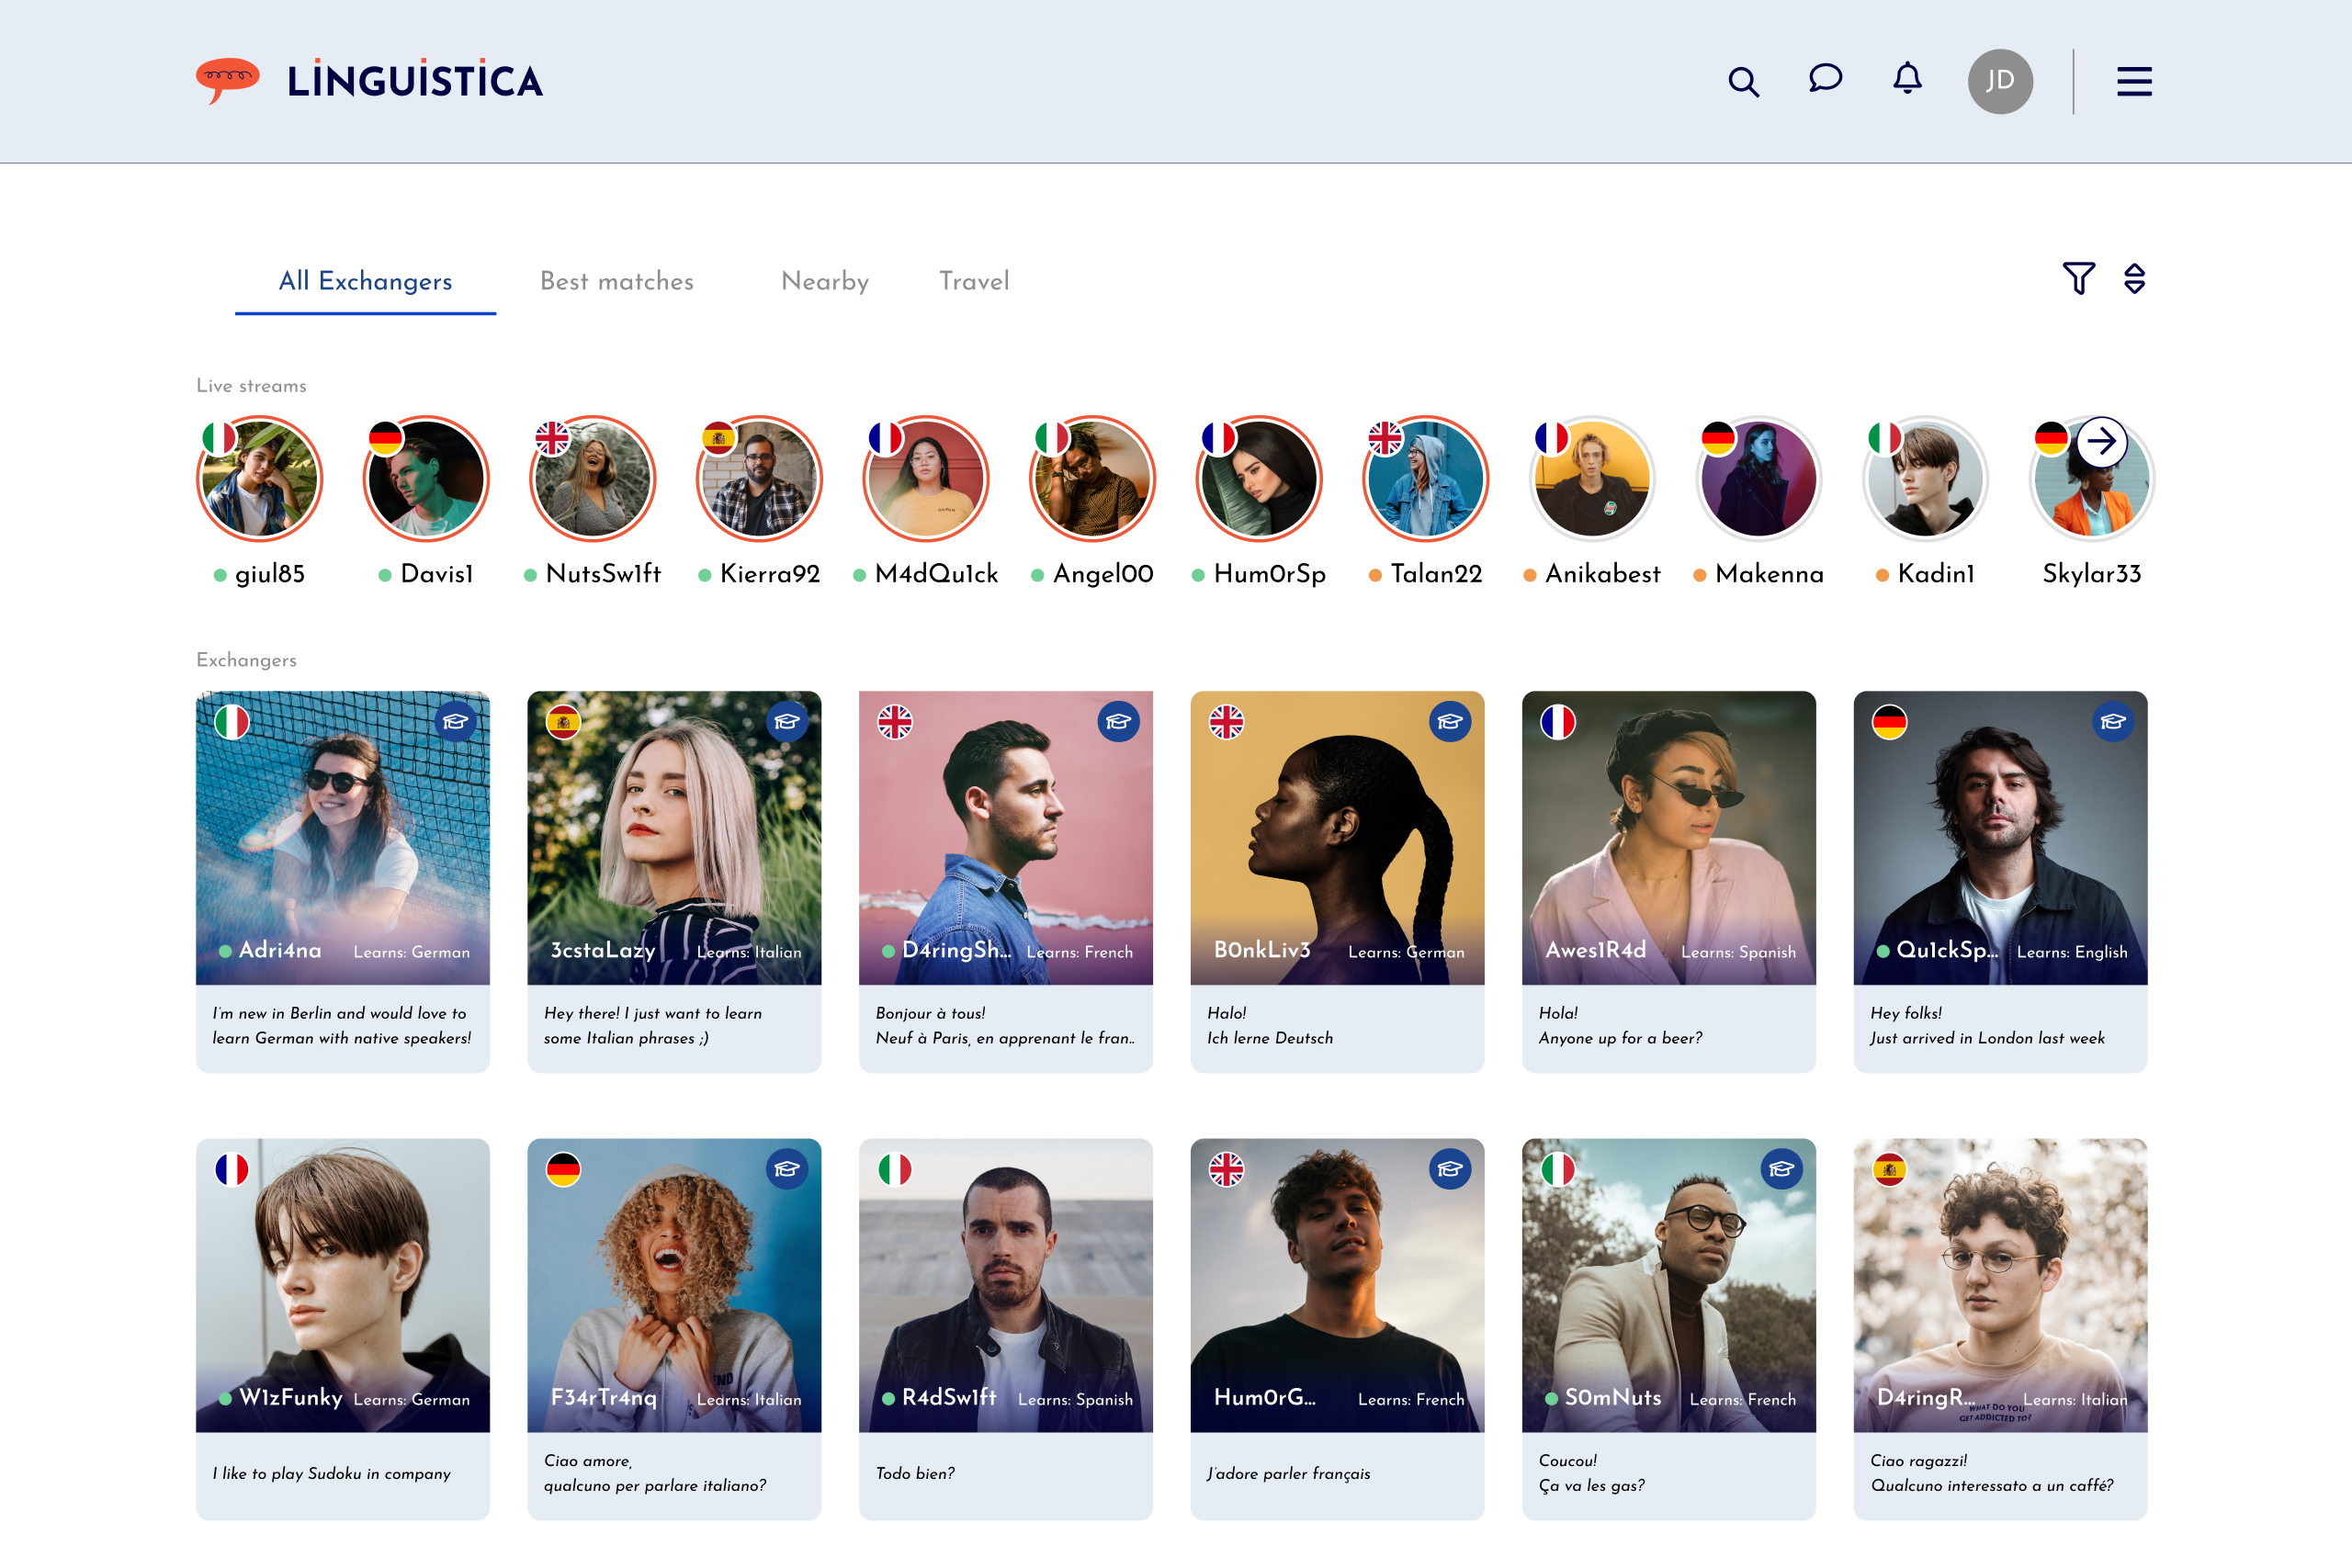Open Makenna's live stream avatar
The image size is (2352, 1568).
pos(1759,479)
